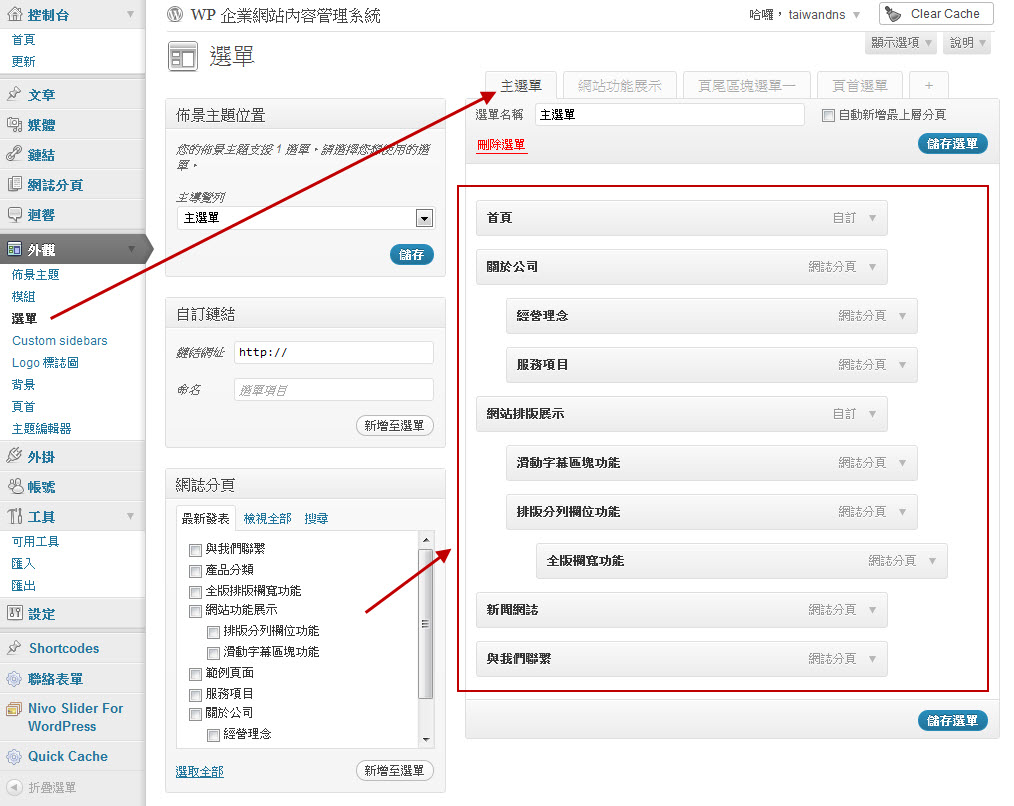Expand the 全版欄寬功能 menu item arrow
Viewport: 1014px width, 806px height.
933,561
